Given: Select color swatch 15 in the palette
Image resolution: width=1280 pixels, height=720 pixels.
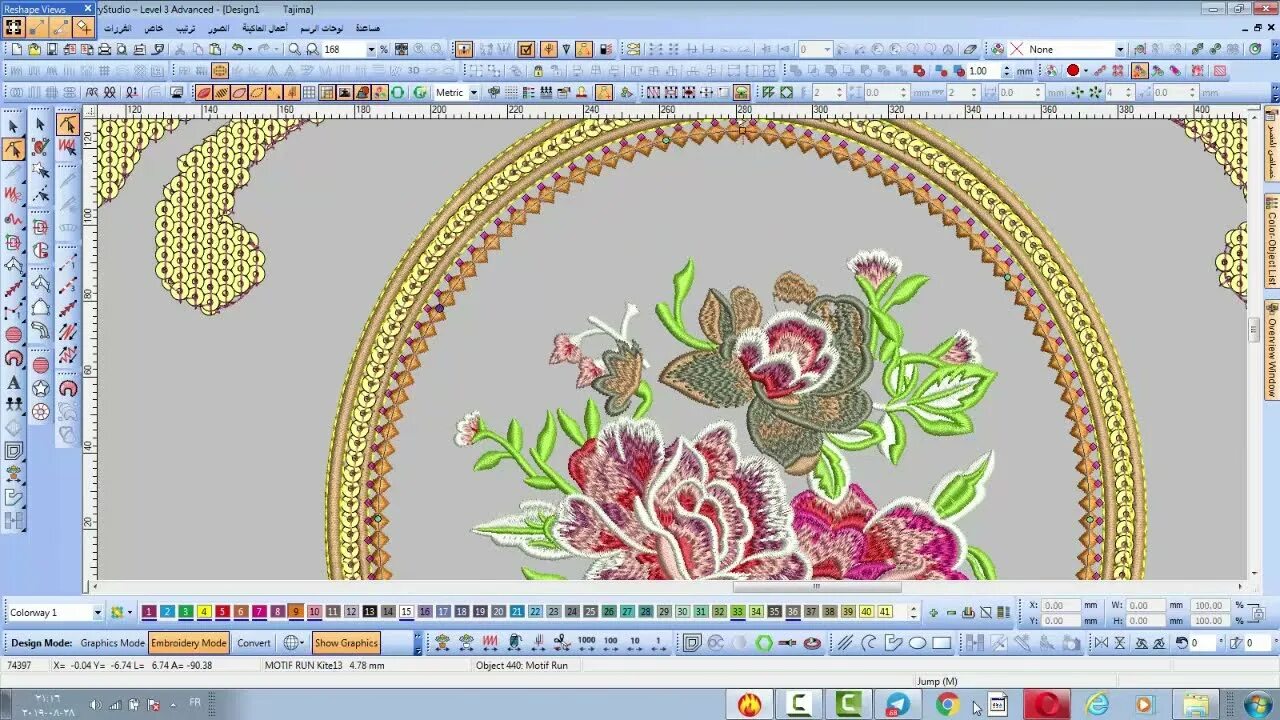Looking at the screenshot, I should coord(406,612).
